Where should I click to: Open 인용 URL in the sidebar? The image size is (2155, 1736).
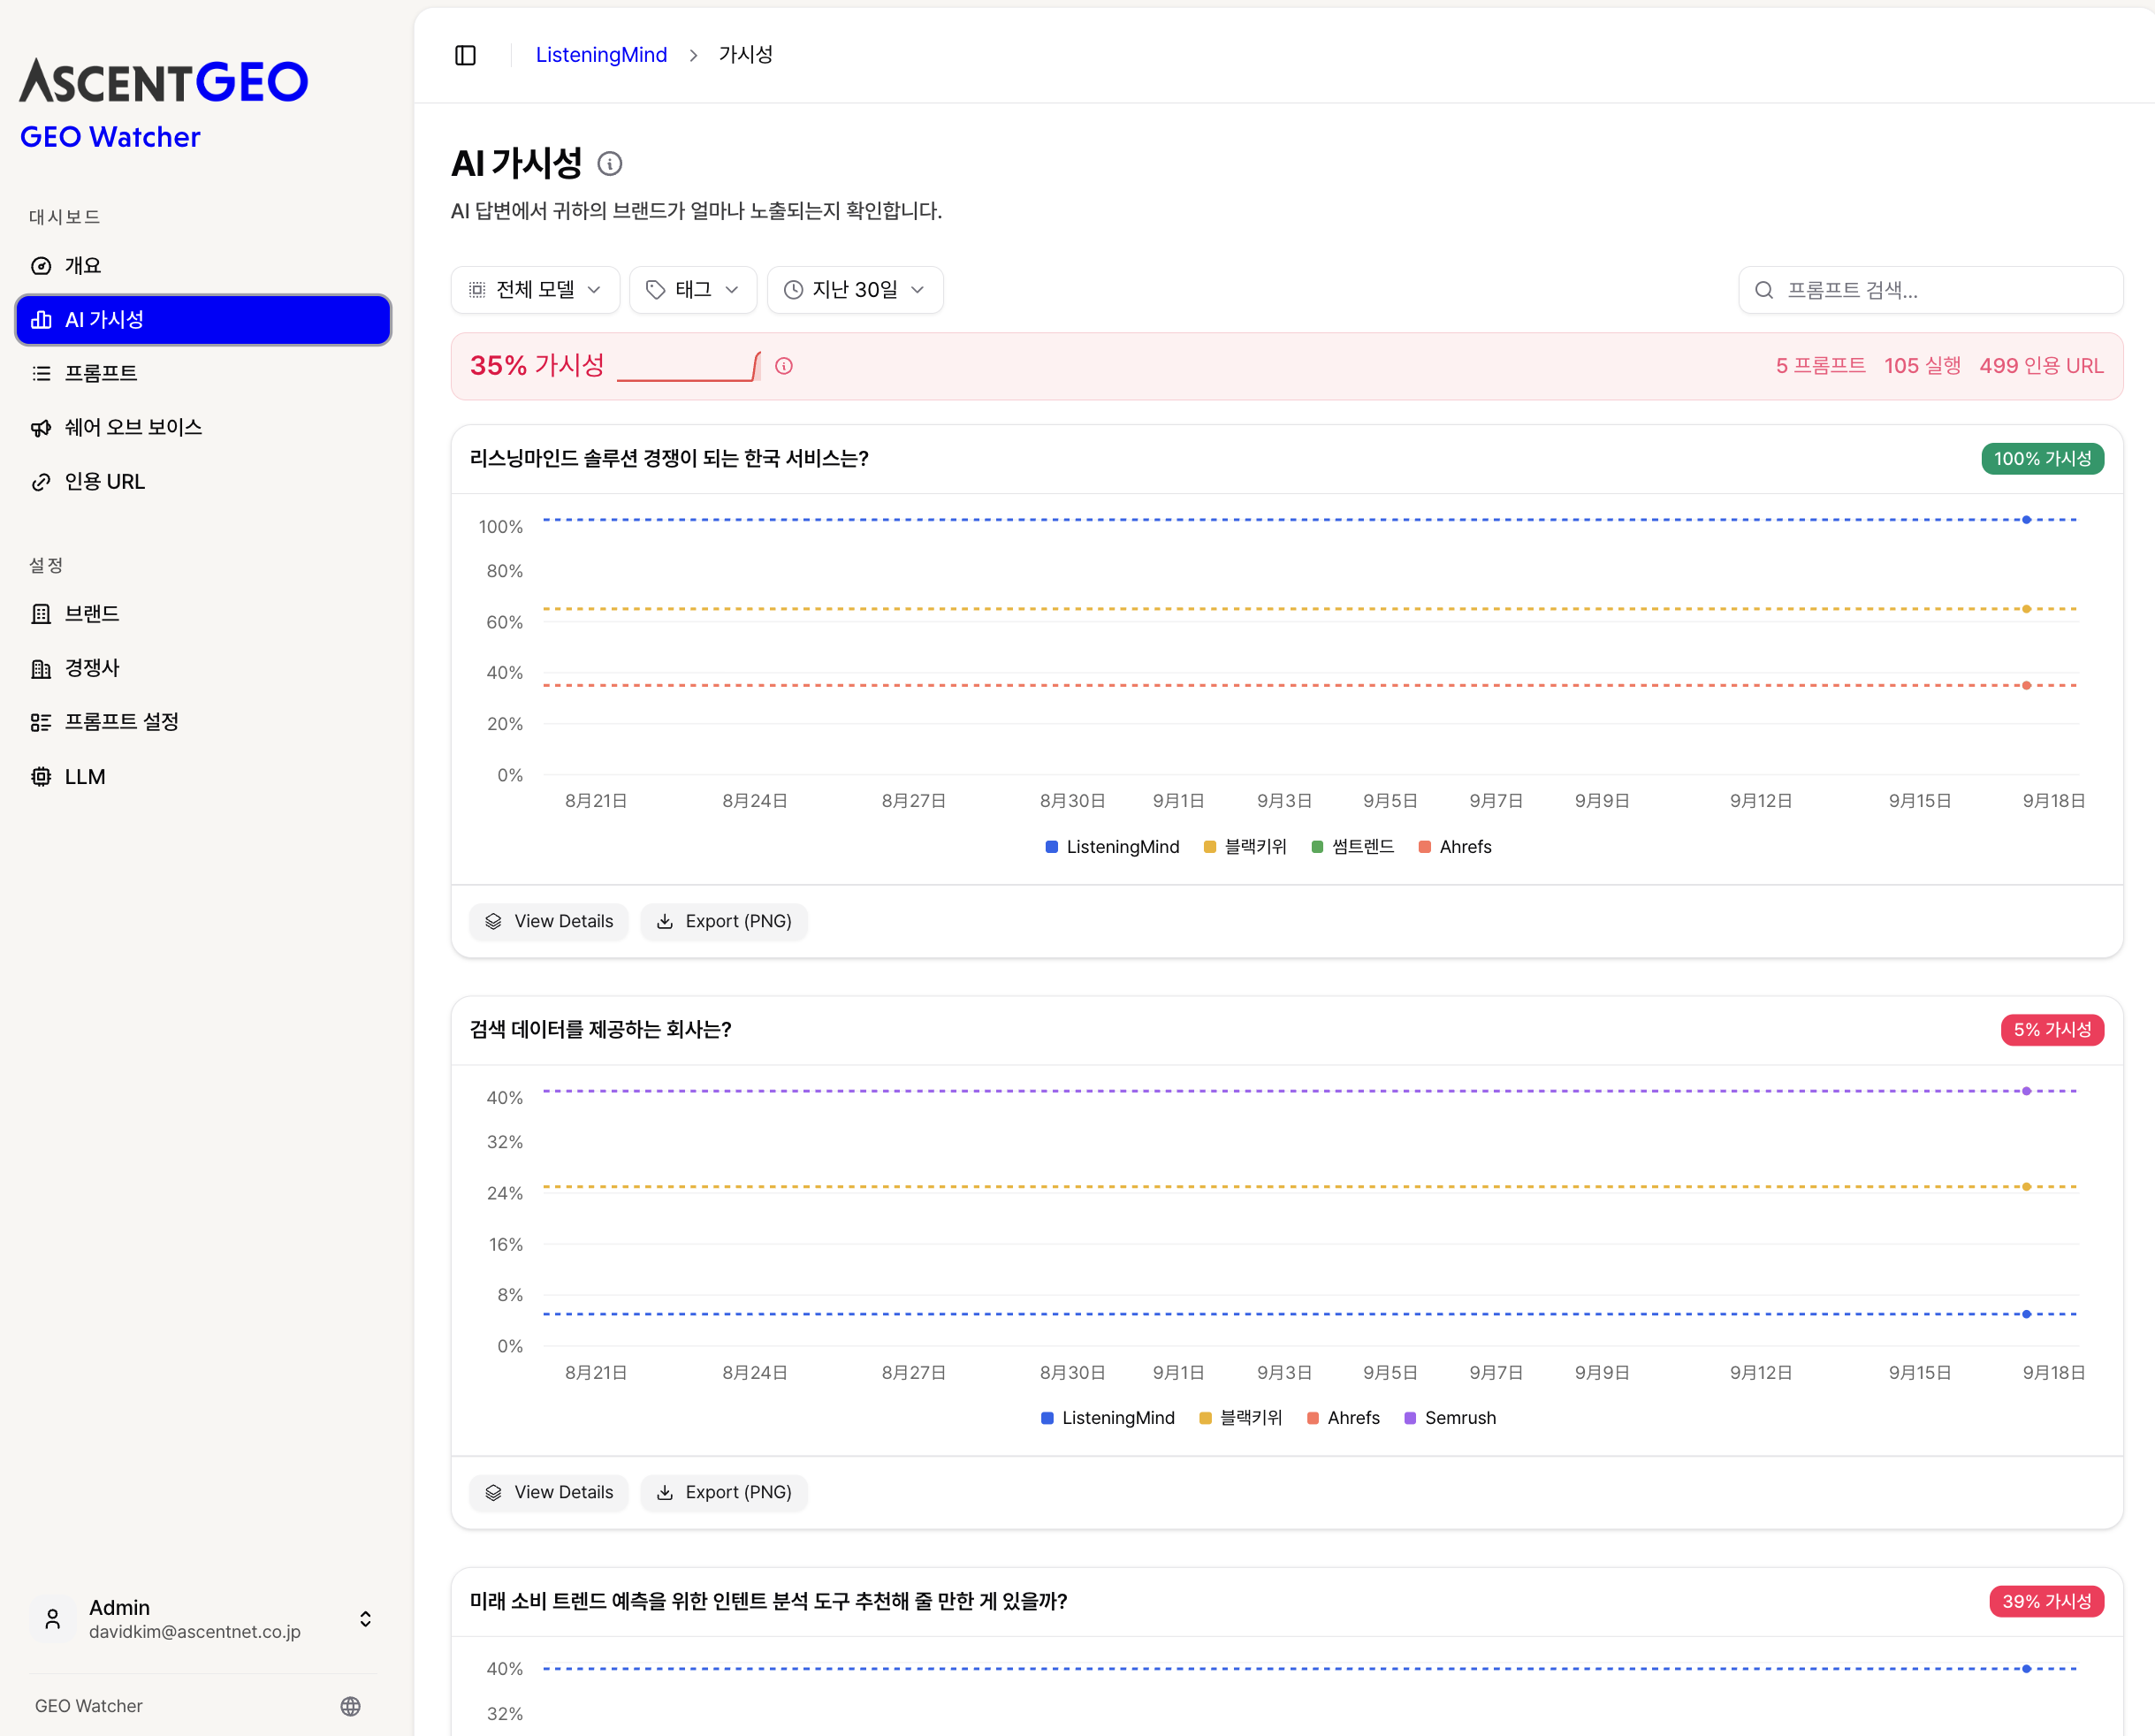tap(203, 482)
